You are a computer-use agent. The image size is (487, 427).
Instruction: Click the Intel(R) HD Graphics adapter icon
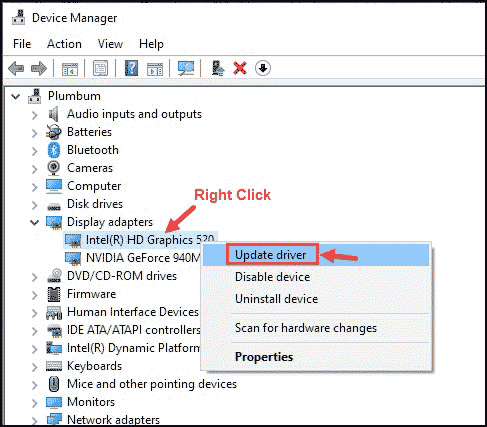[73, 241]
